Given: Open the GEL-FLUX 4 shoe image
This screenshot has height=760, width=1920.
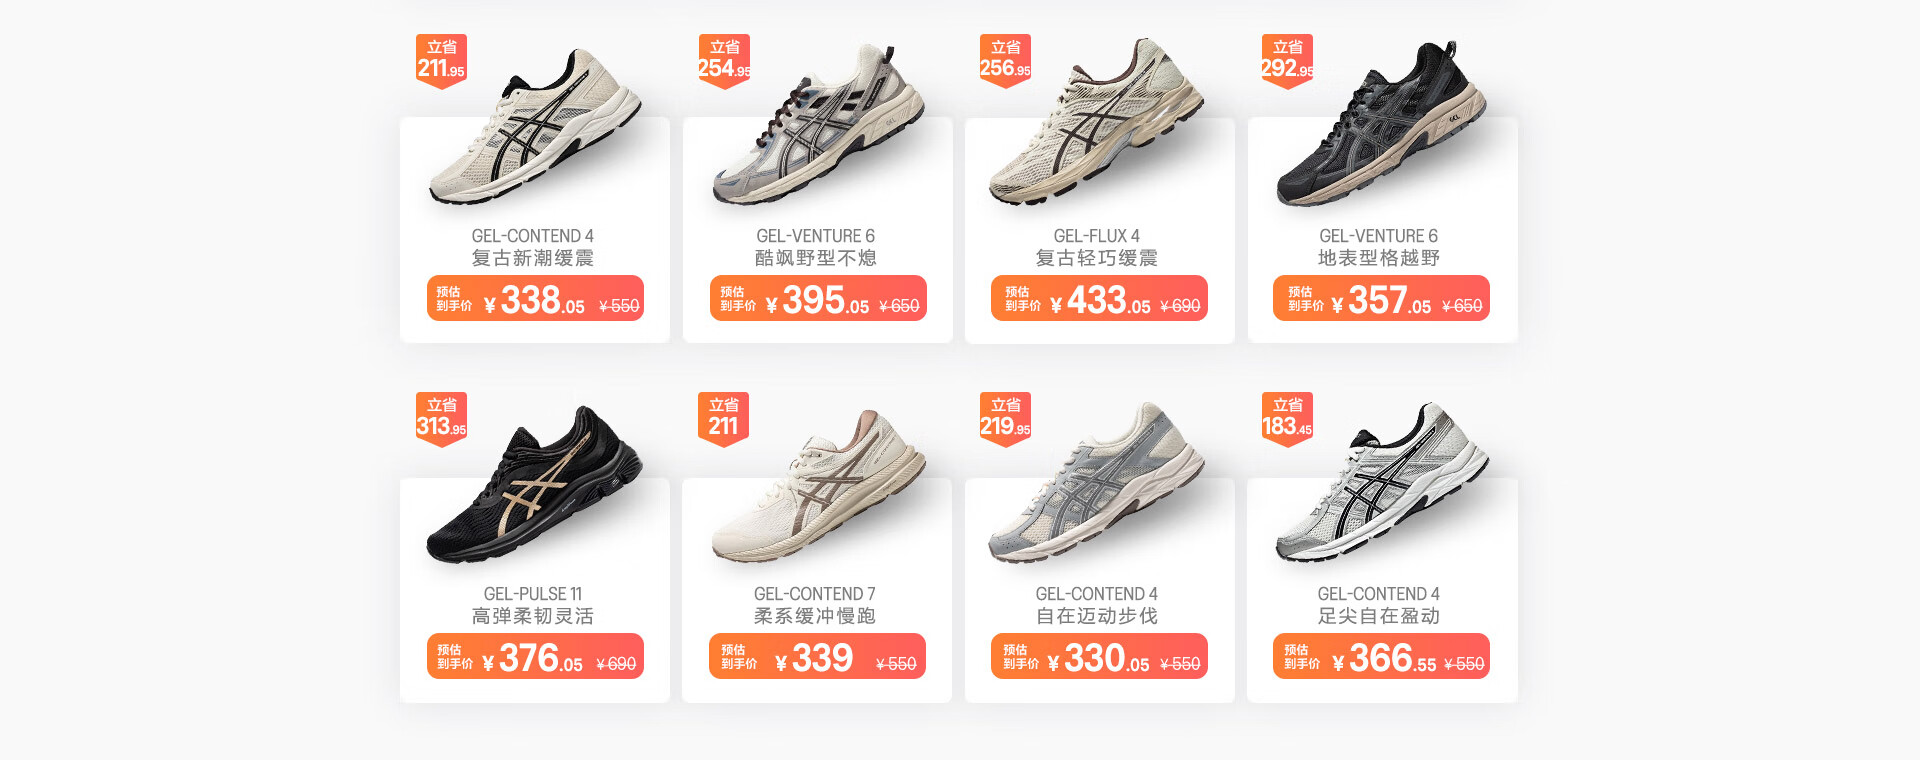Looking at the screenshot, I should pyautogui.click(x=1097, y=122).
